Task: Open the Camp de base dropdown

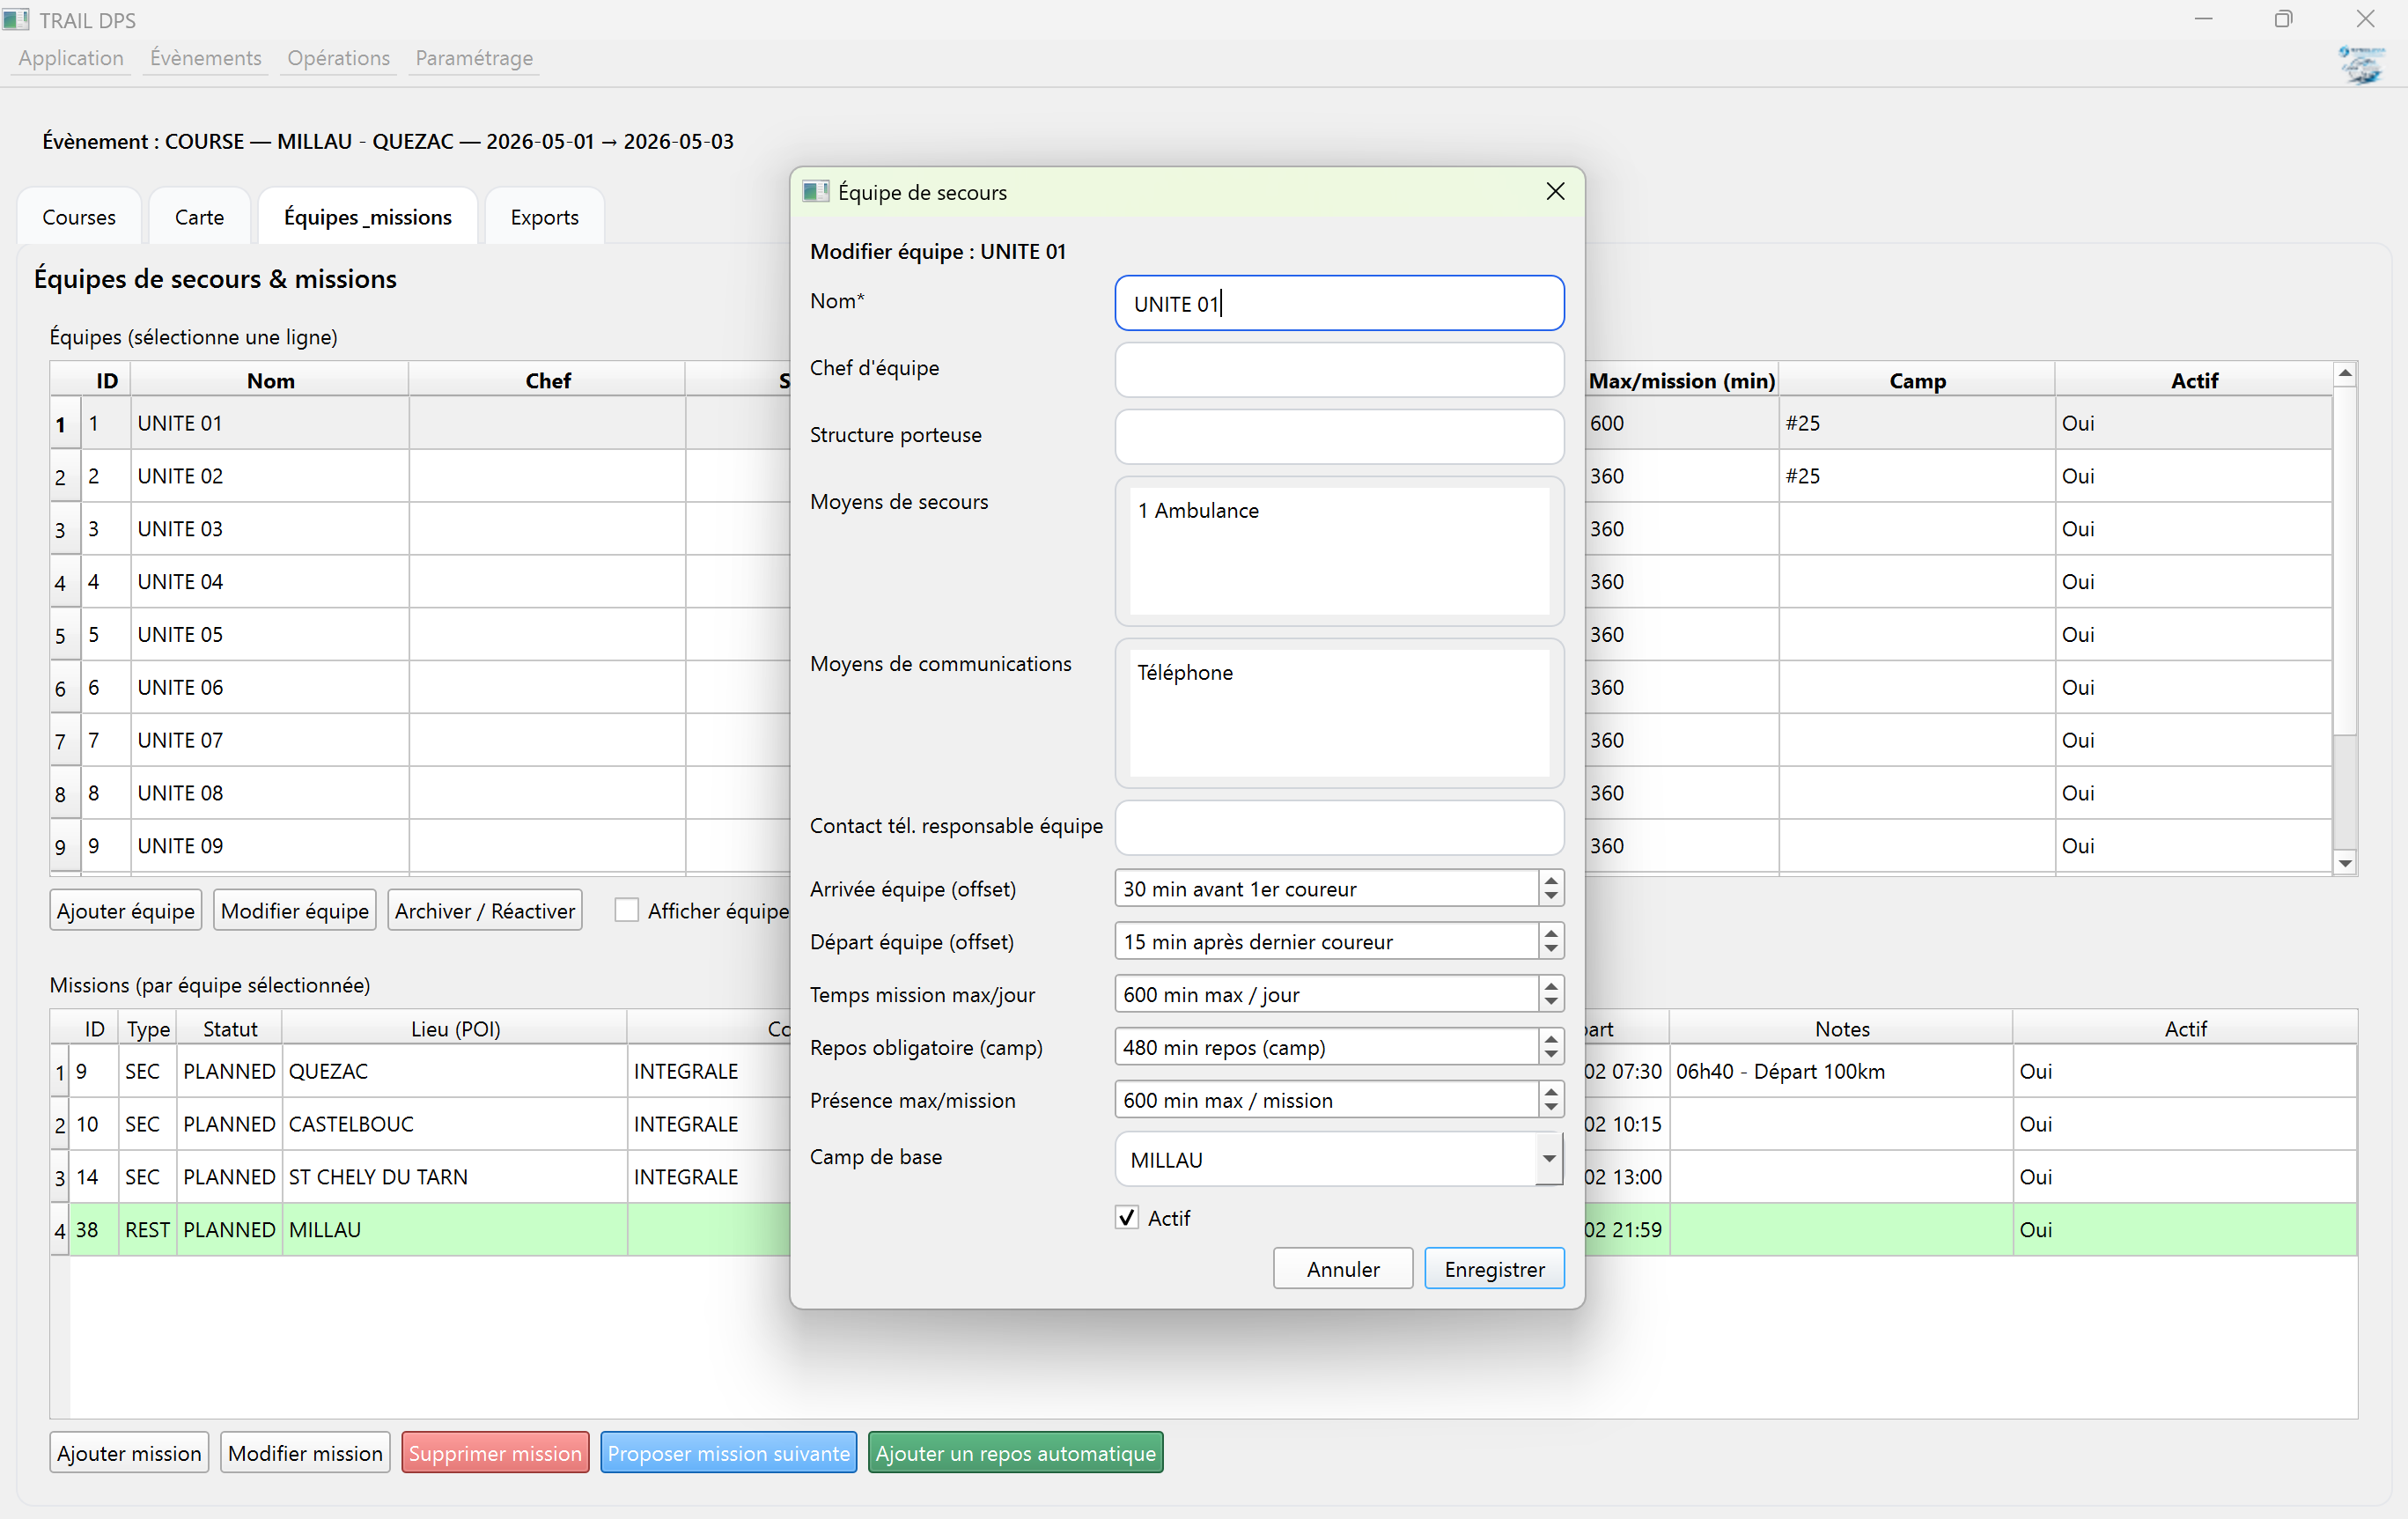Action: (1548, 1159)
